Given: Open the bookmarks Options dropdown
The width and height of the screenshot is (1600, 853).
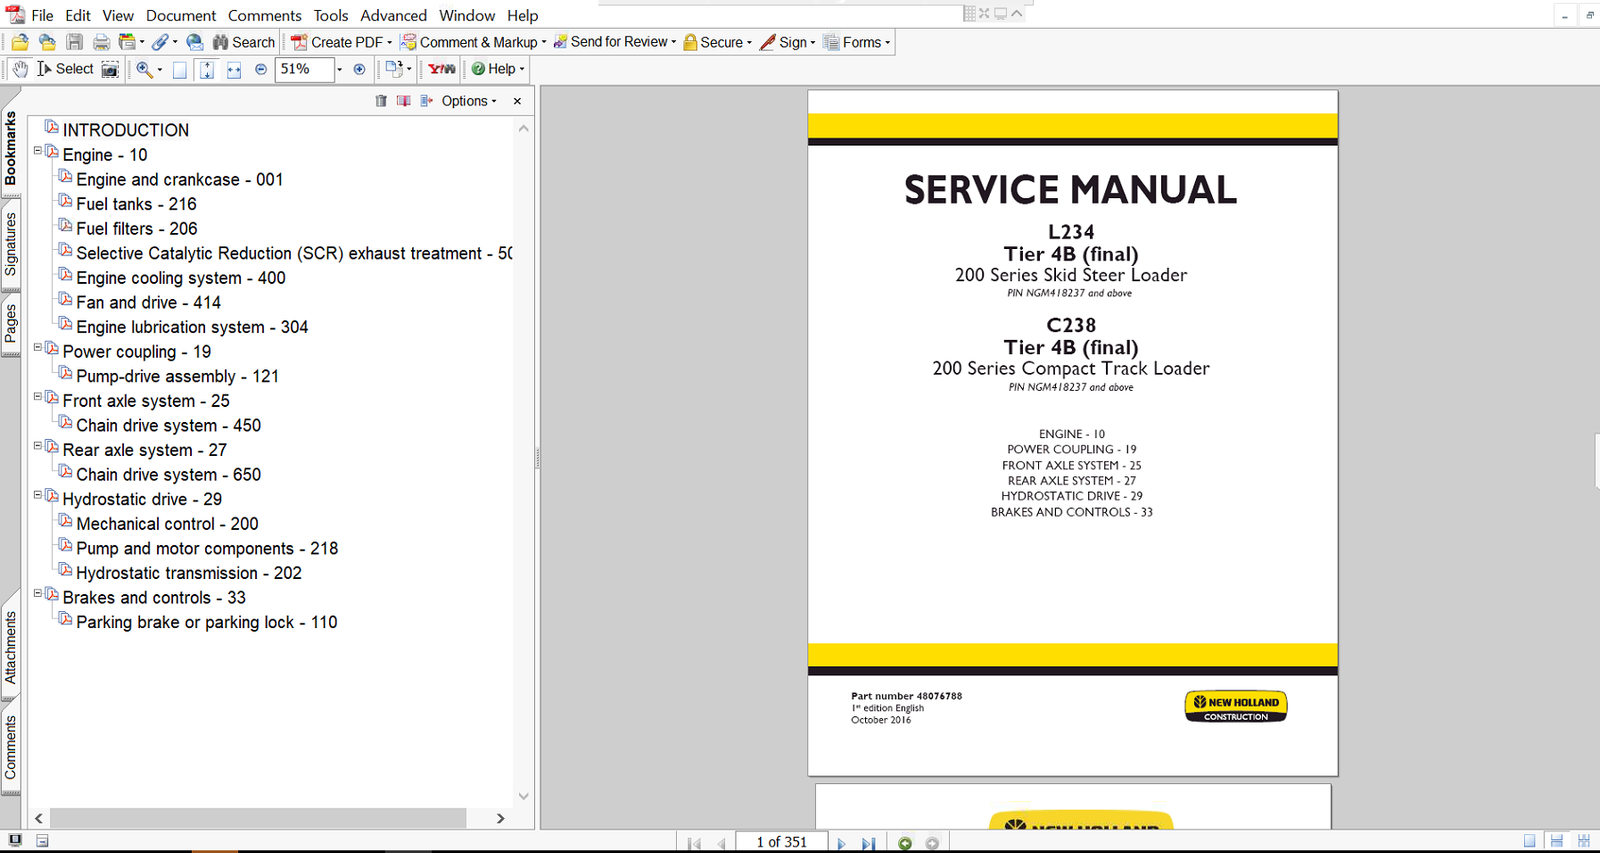Looking at the screenshot, I should point(468,101).
